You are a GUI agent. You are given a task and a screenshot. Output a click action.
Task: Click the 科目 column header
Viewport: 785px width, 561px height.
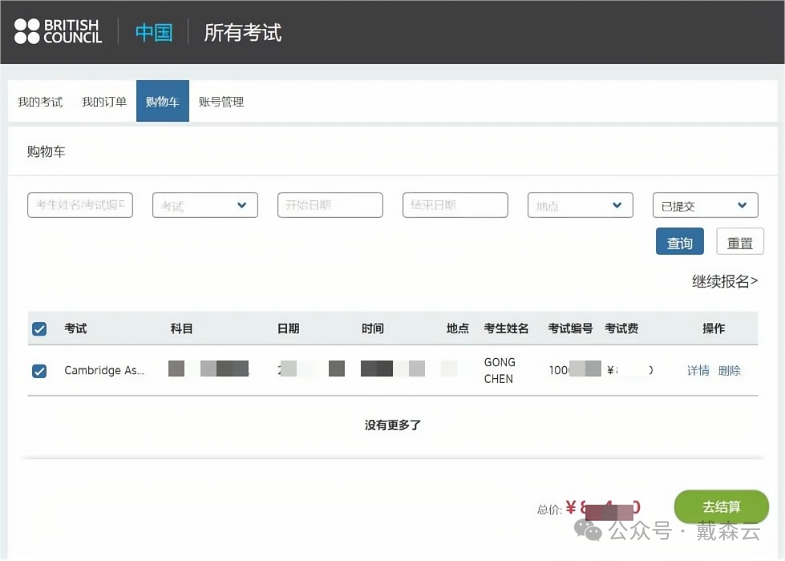182,328
